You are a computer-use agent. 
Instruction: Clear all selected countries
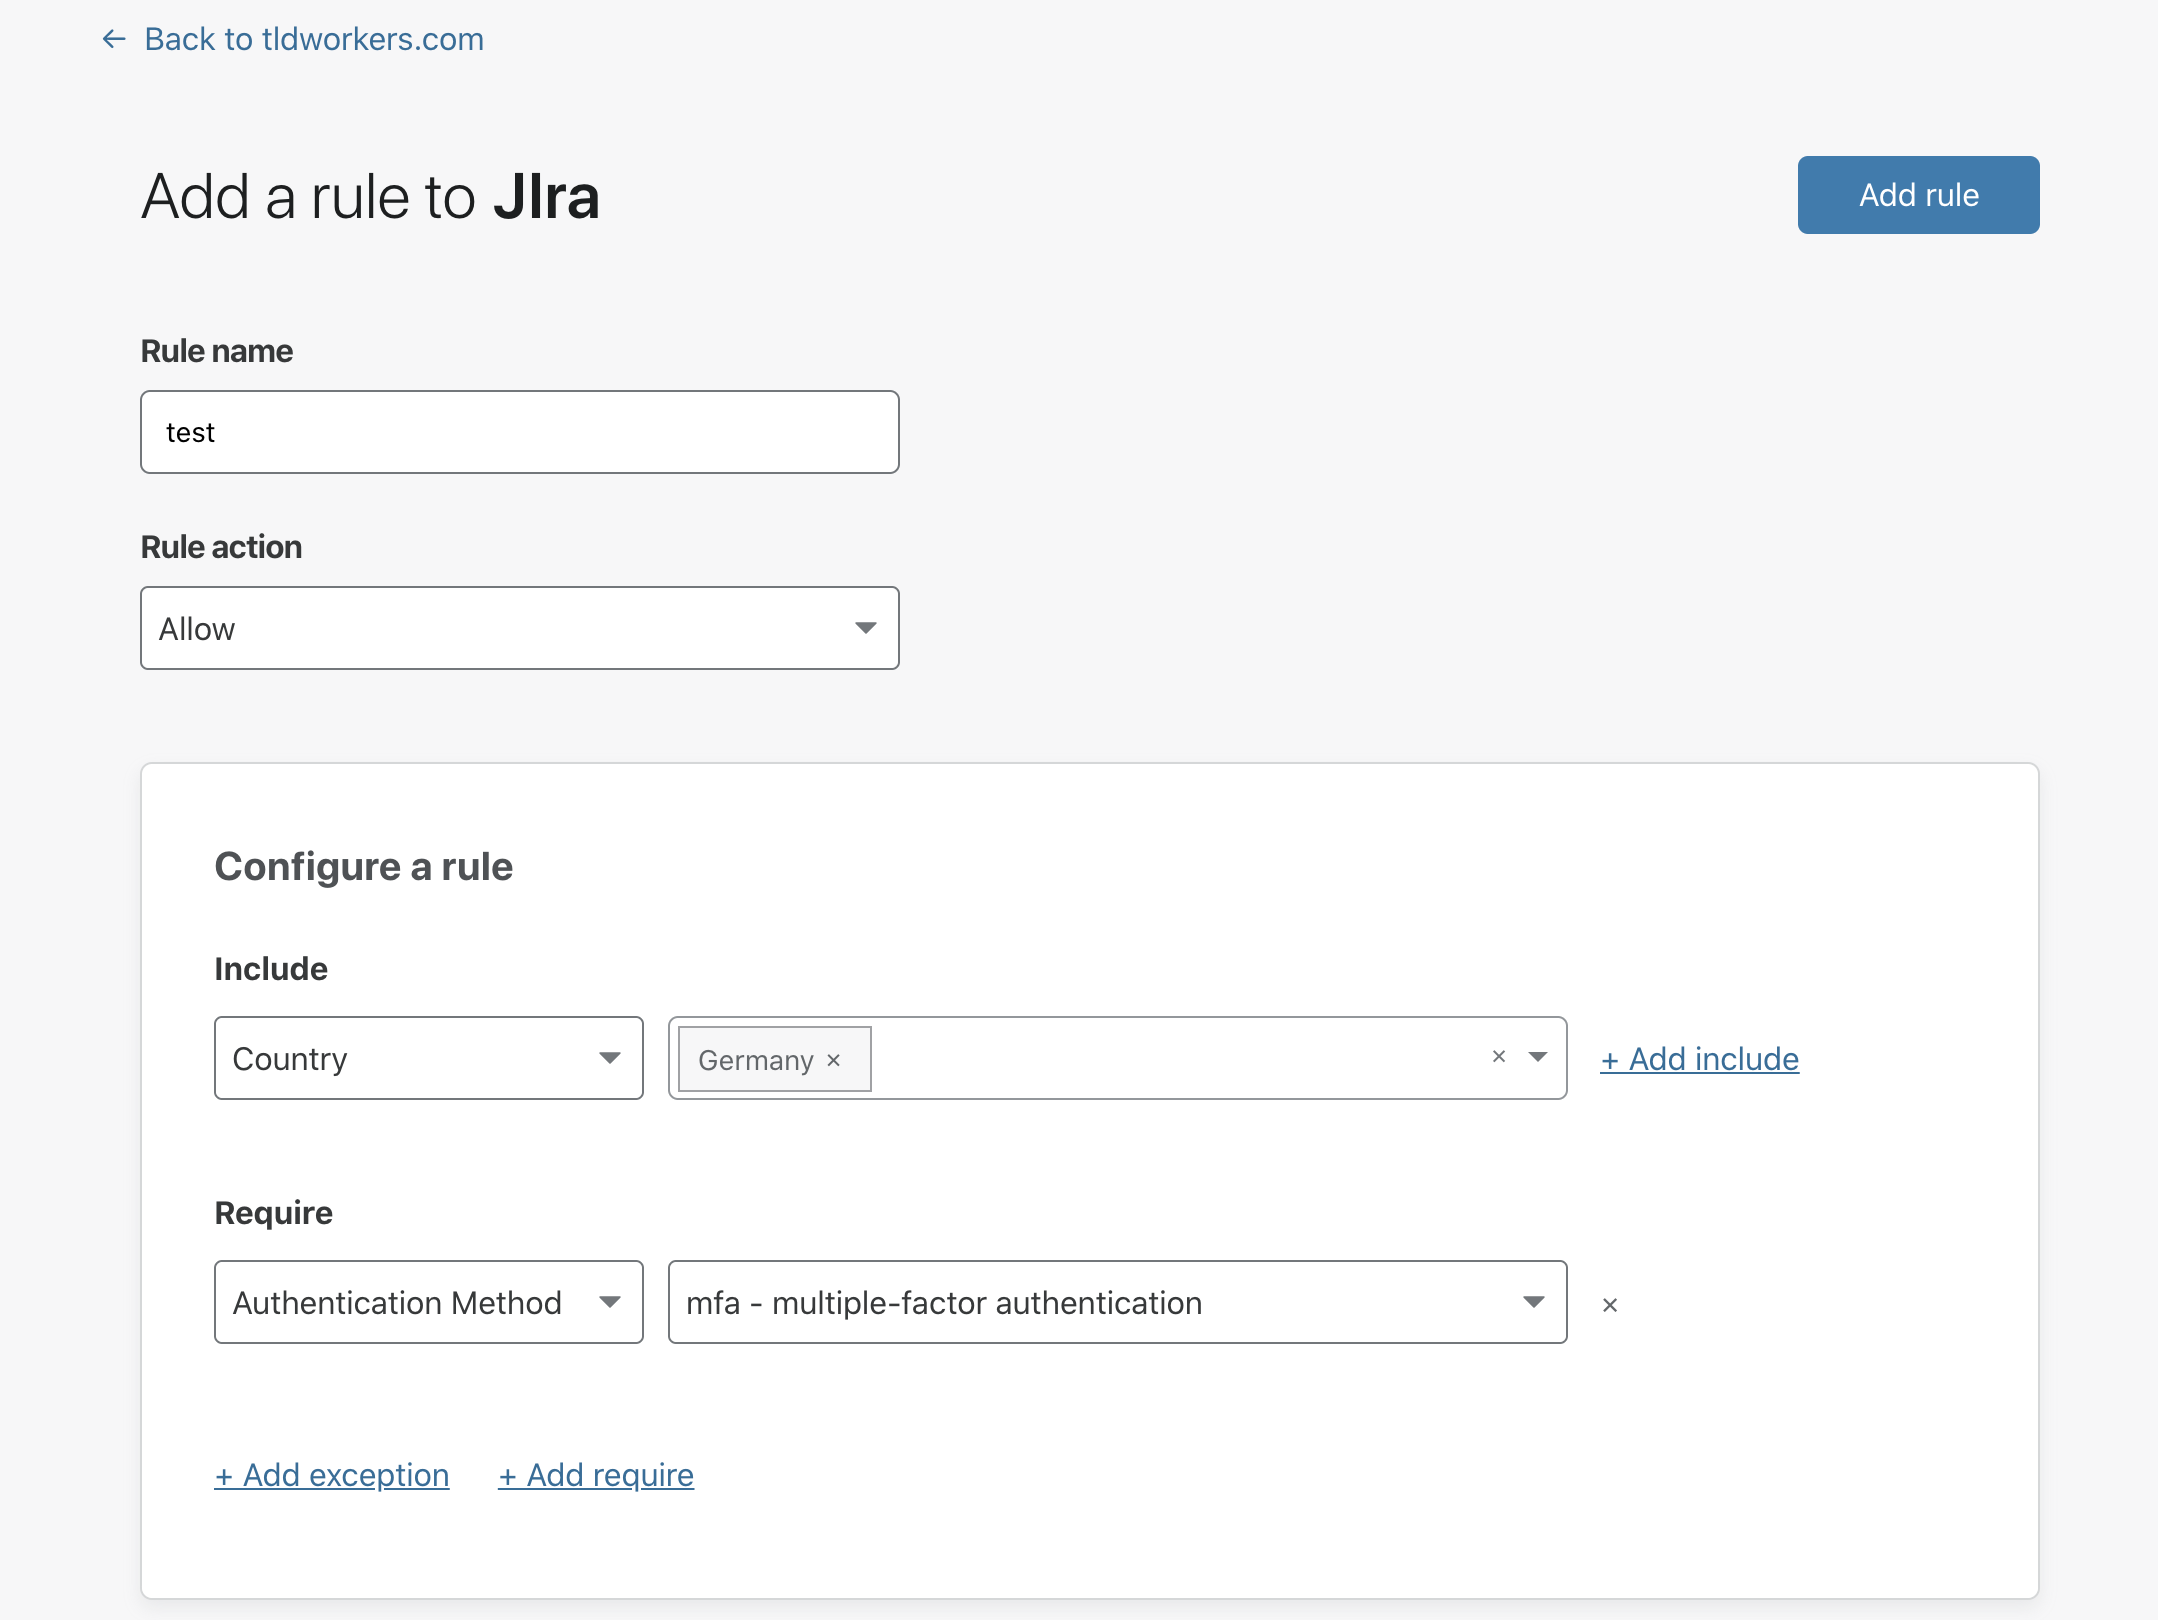point(1498,1057)
